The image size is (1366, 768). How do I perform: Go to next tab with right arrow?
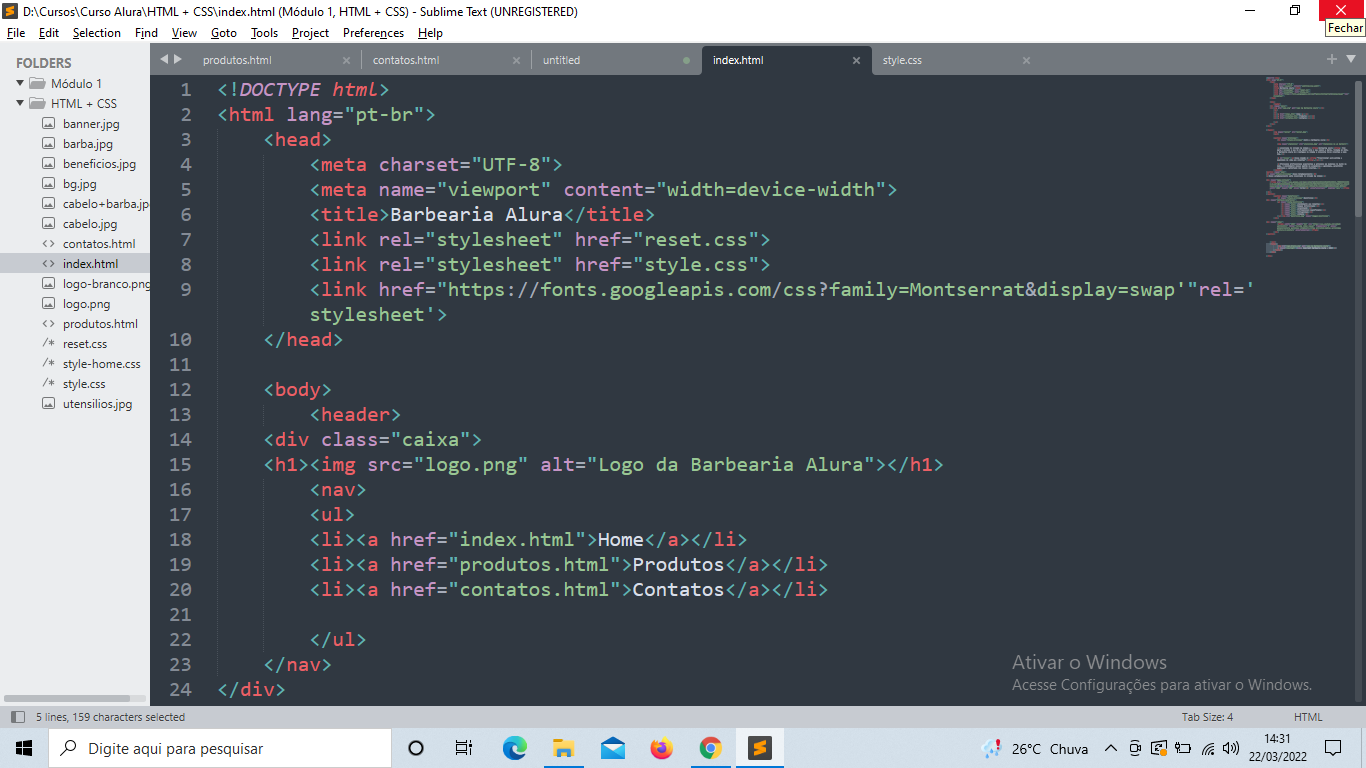pos(178,59)
